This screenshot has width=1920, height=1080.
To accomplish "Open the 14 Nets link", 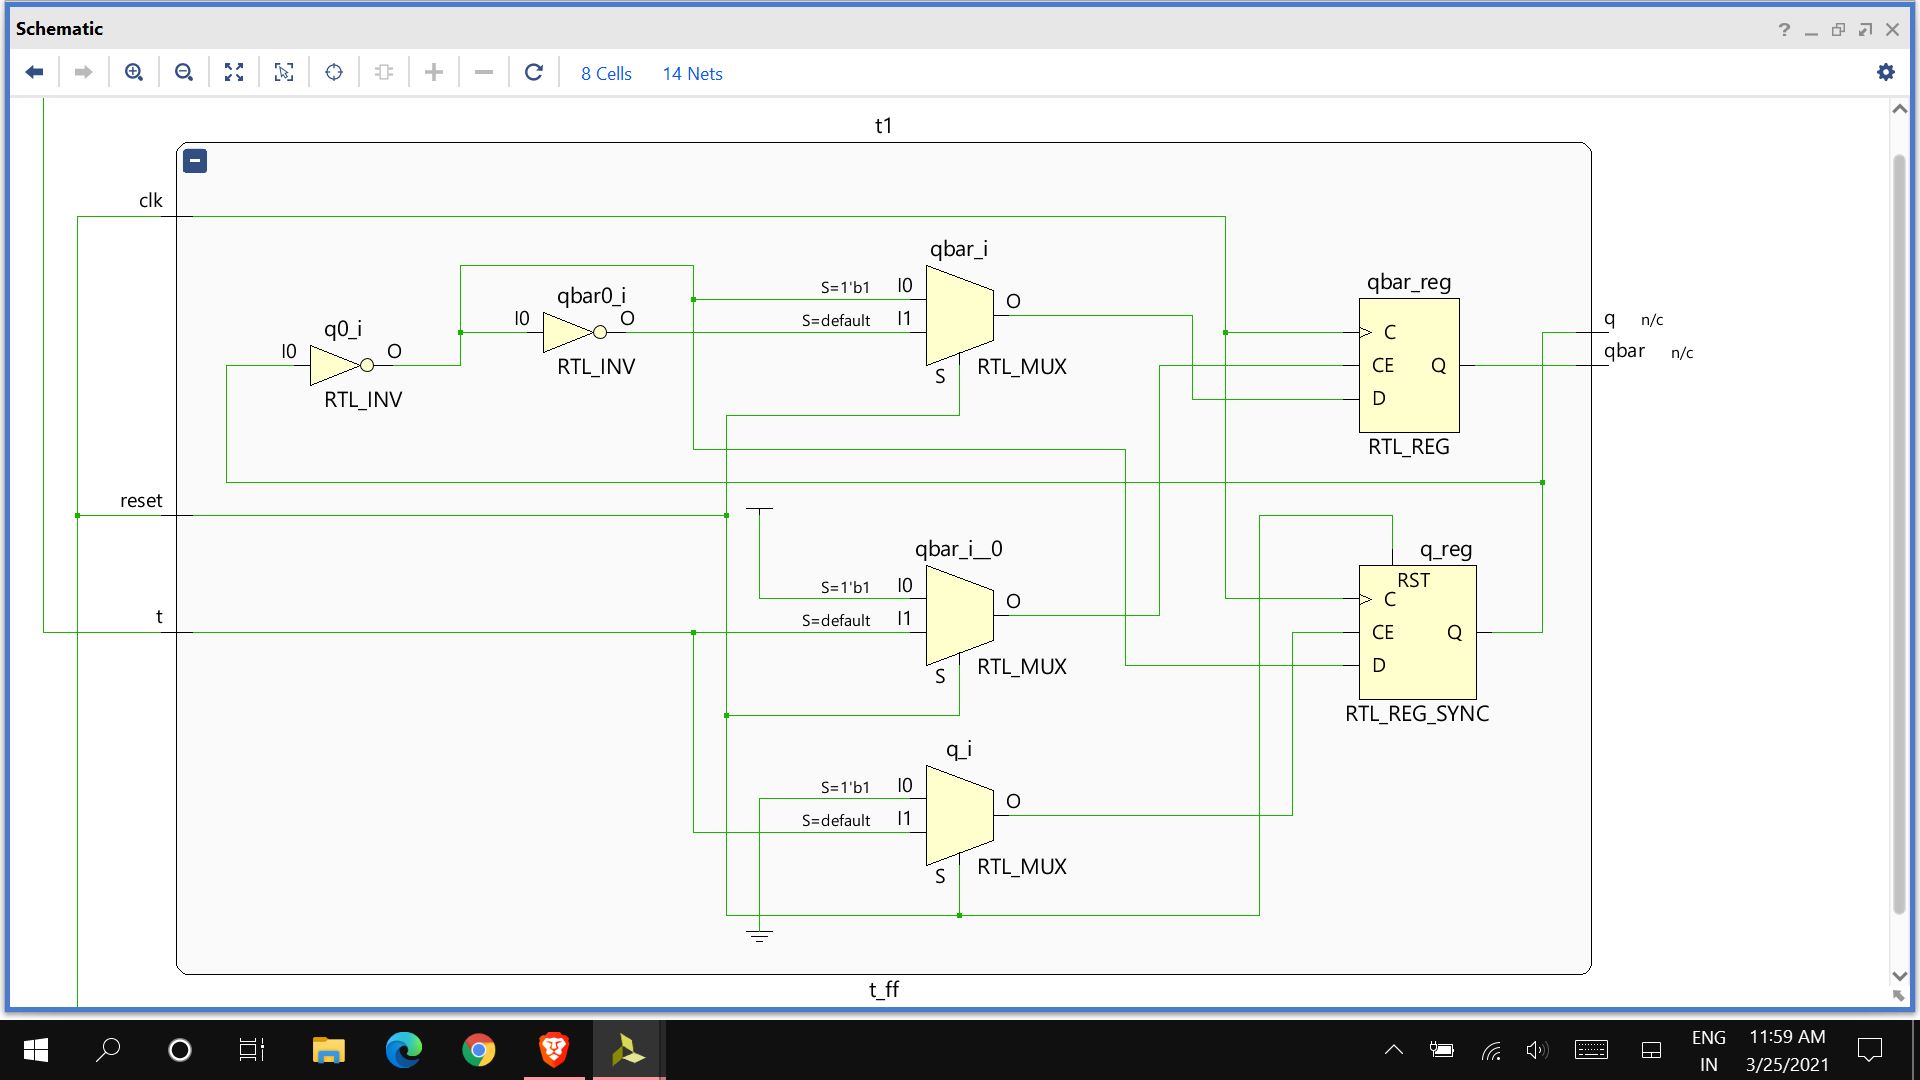I will click(692, 74).
